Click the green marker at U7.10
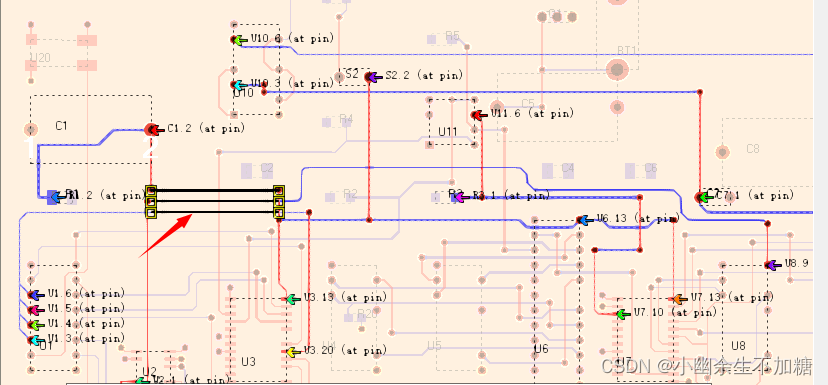 pos(624,314)
